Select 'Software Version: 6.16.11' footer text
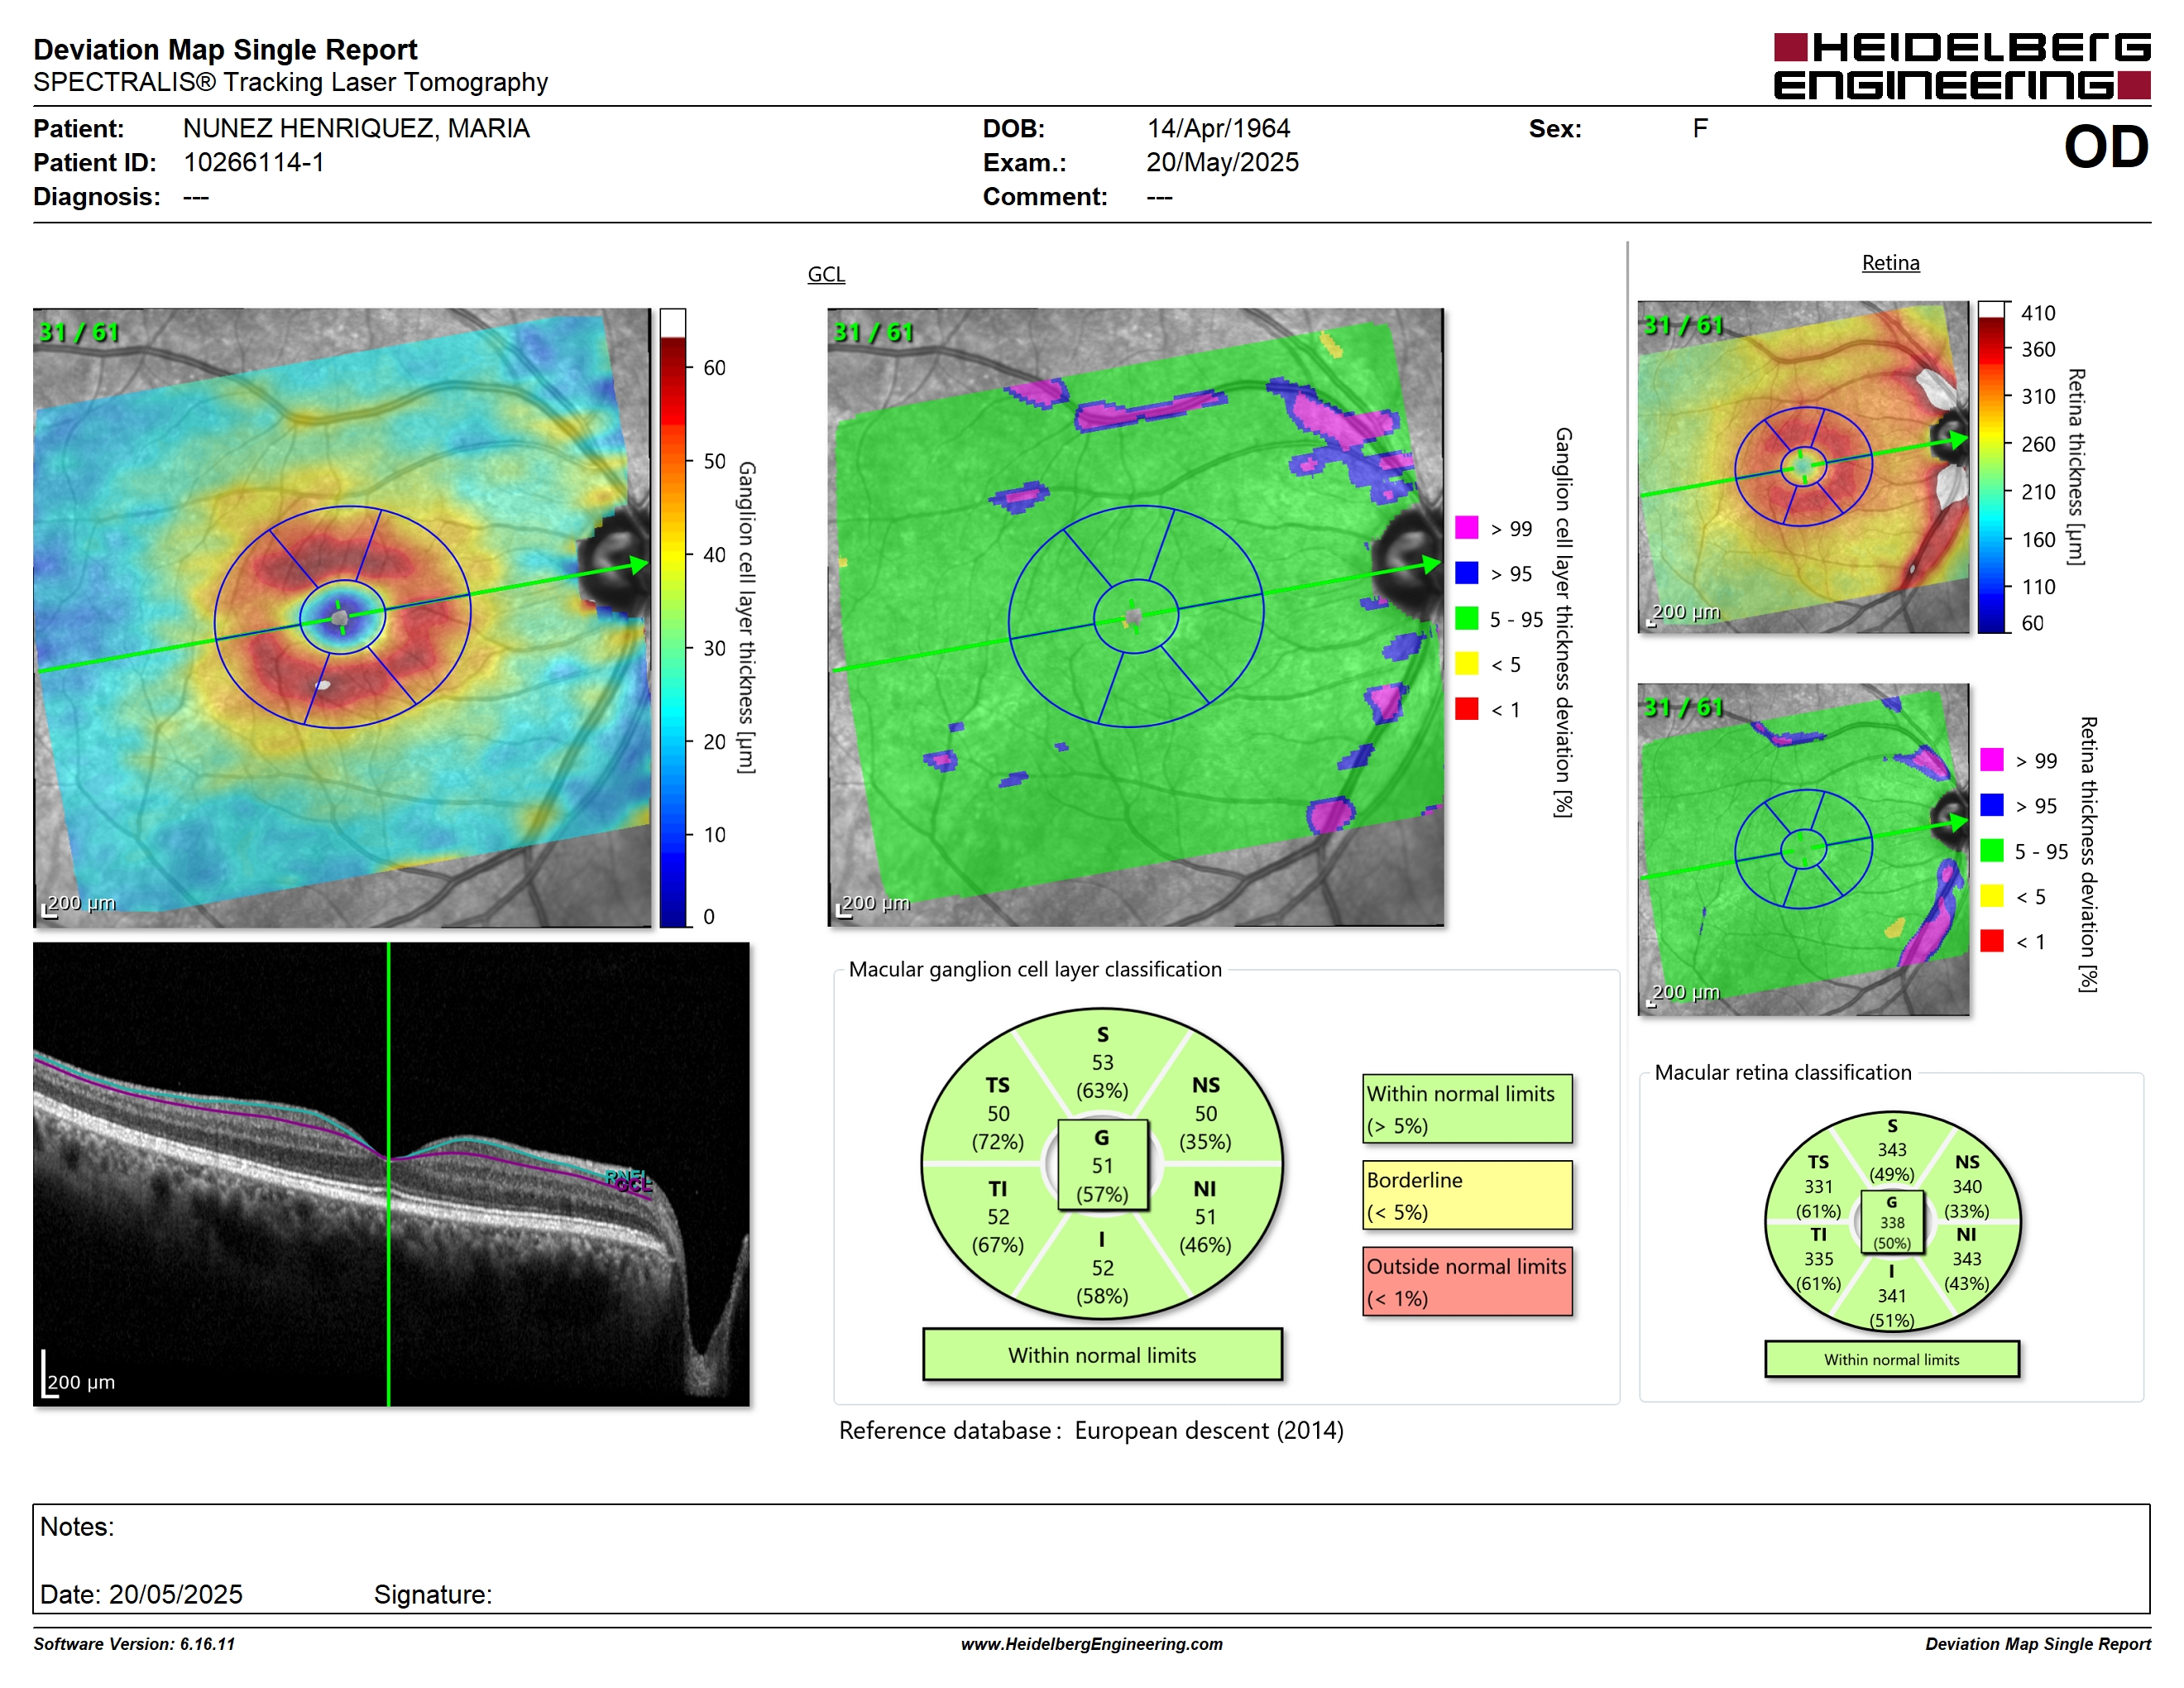This screenshot has width=2184, height=1688. pyautogui.click(x=134, y=1644)
